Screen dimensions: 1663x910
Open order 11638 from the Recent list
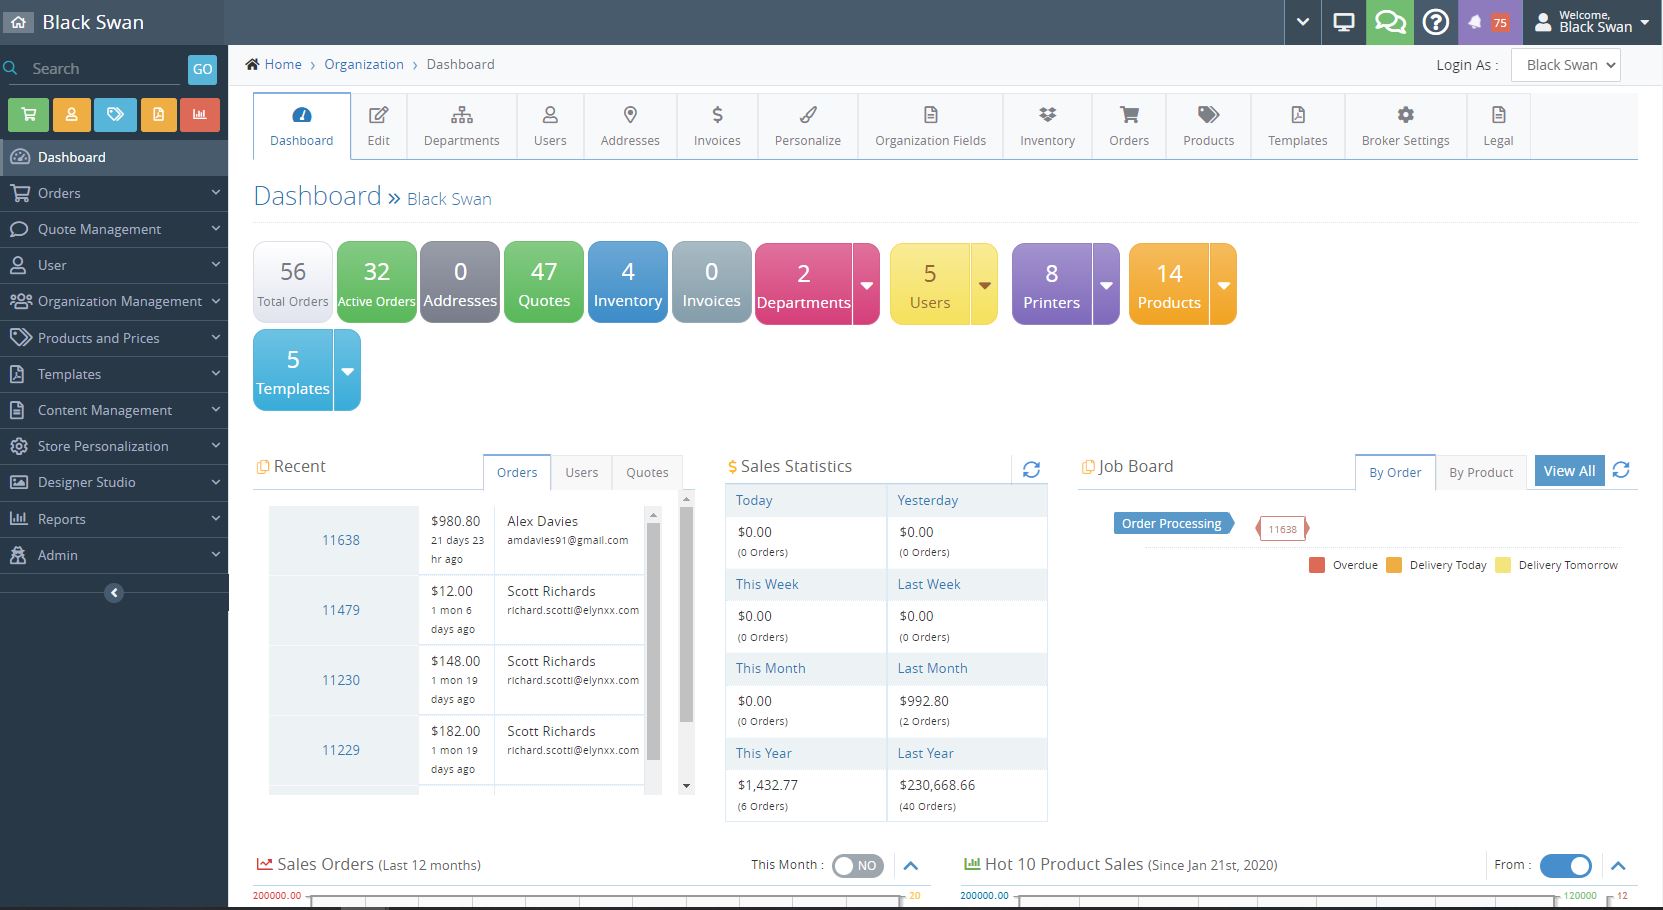340,540
